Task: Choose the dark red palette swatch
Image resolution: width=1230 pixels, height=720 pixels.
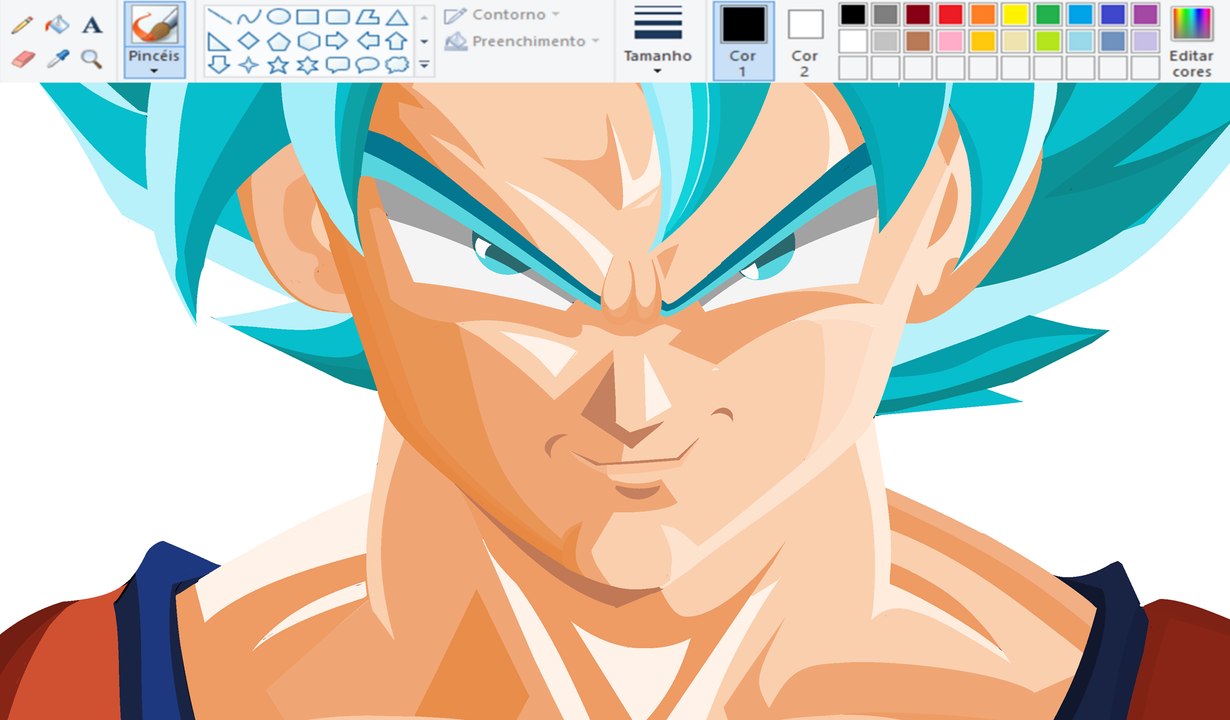Action: pos(918,14)
